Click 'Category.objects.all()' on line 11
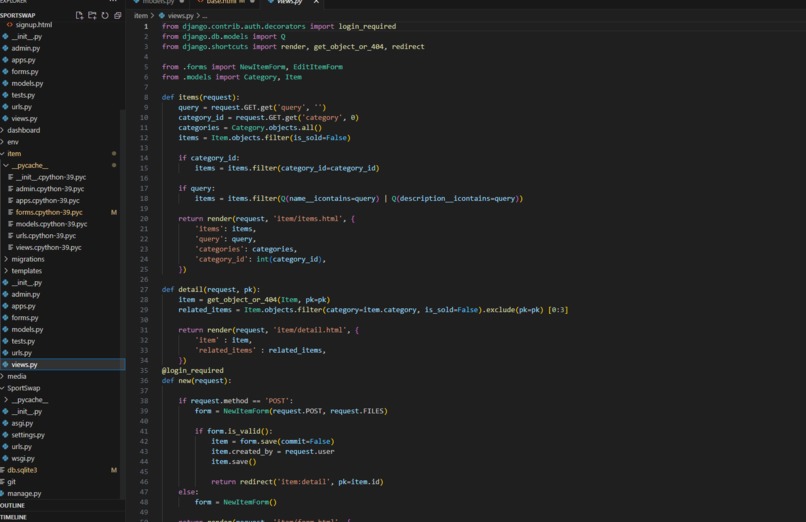Screen dimensions: 806x522 click(x=276, y=127)
